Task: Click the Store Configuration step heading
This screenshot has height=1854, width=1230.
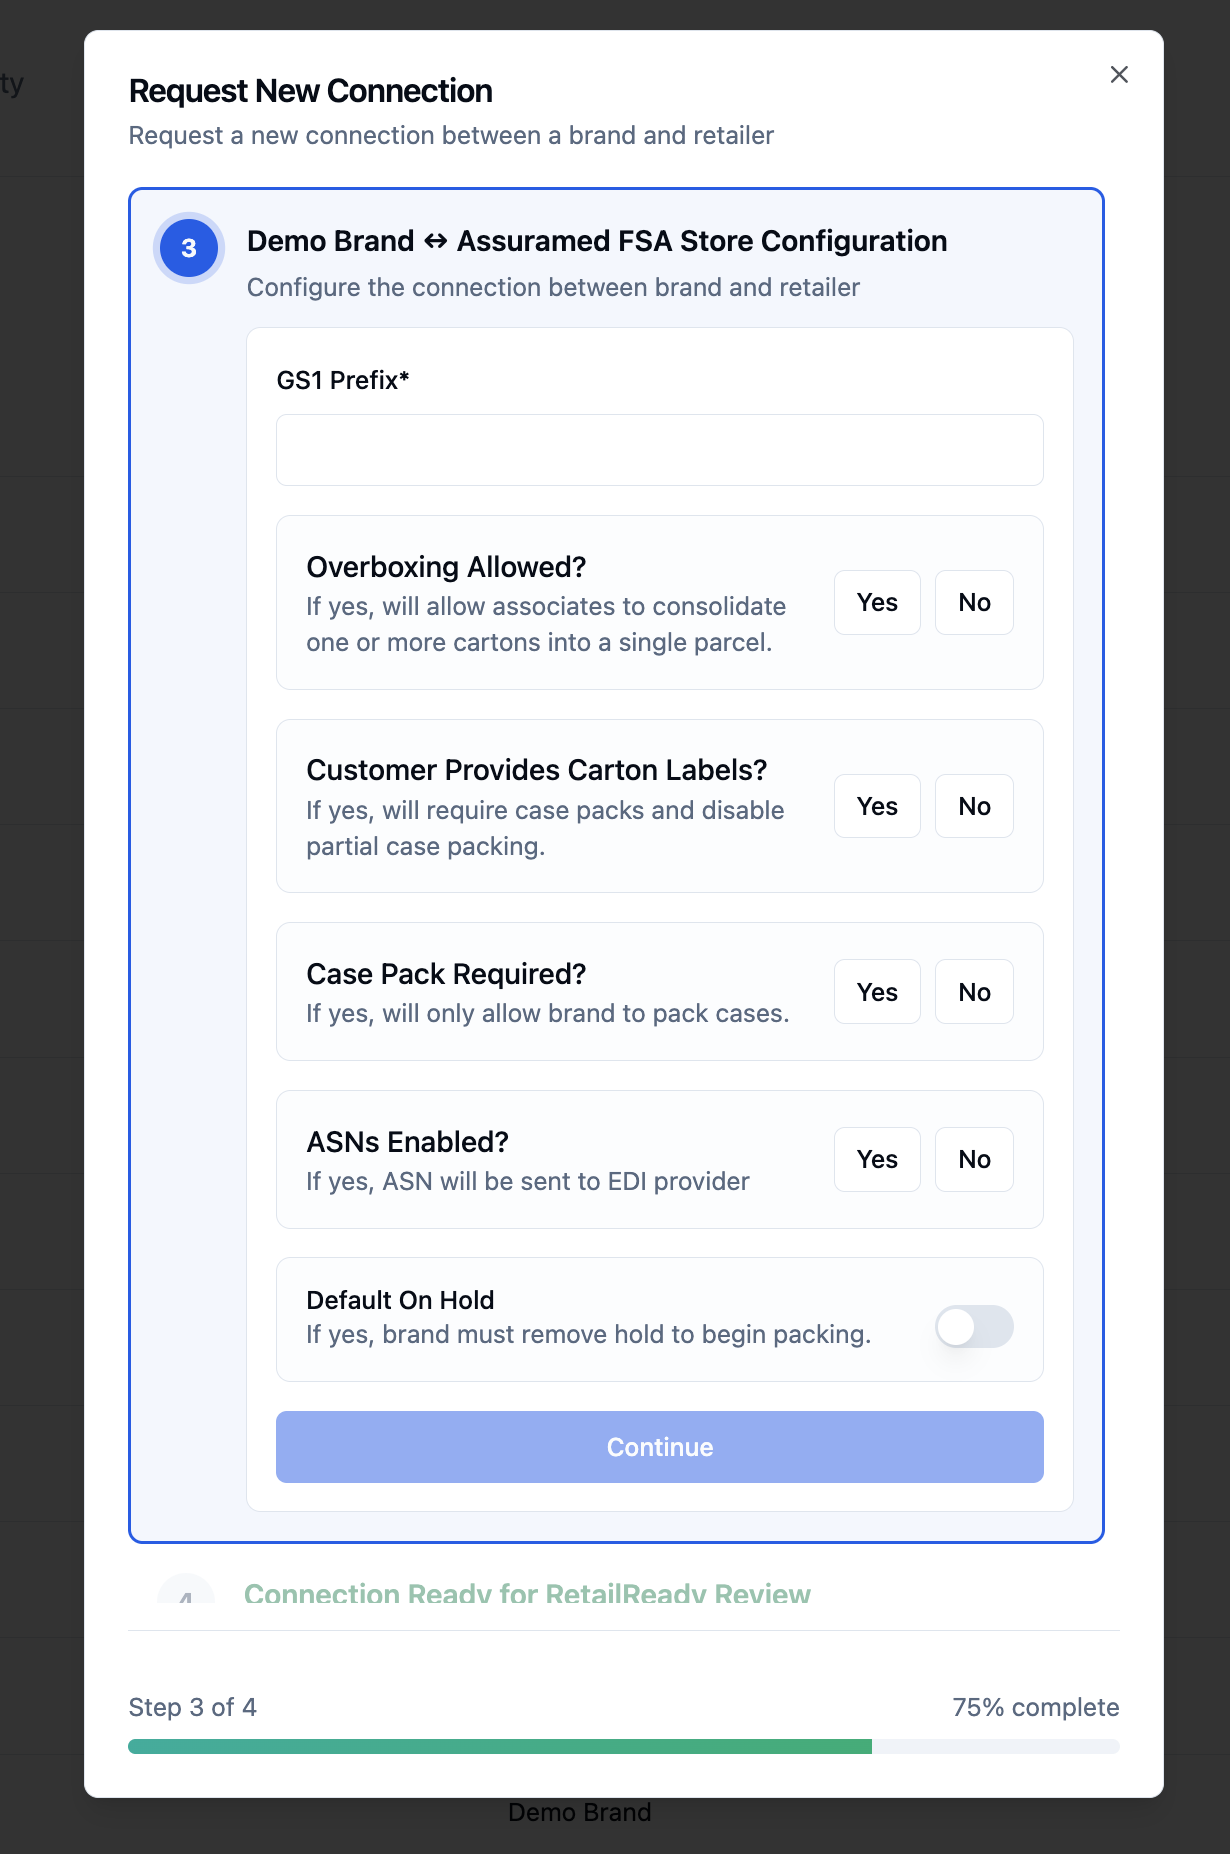Action: pyautogui.click(x=597, y=241)
